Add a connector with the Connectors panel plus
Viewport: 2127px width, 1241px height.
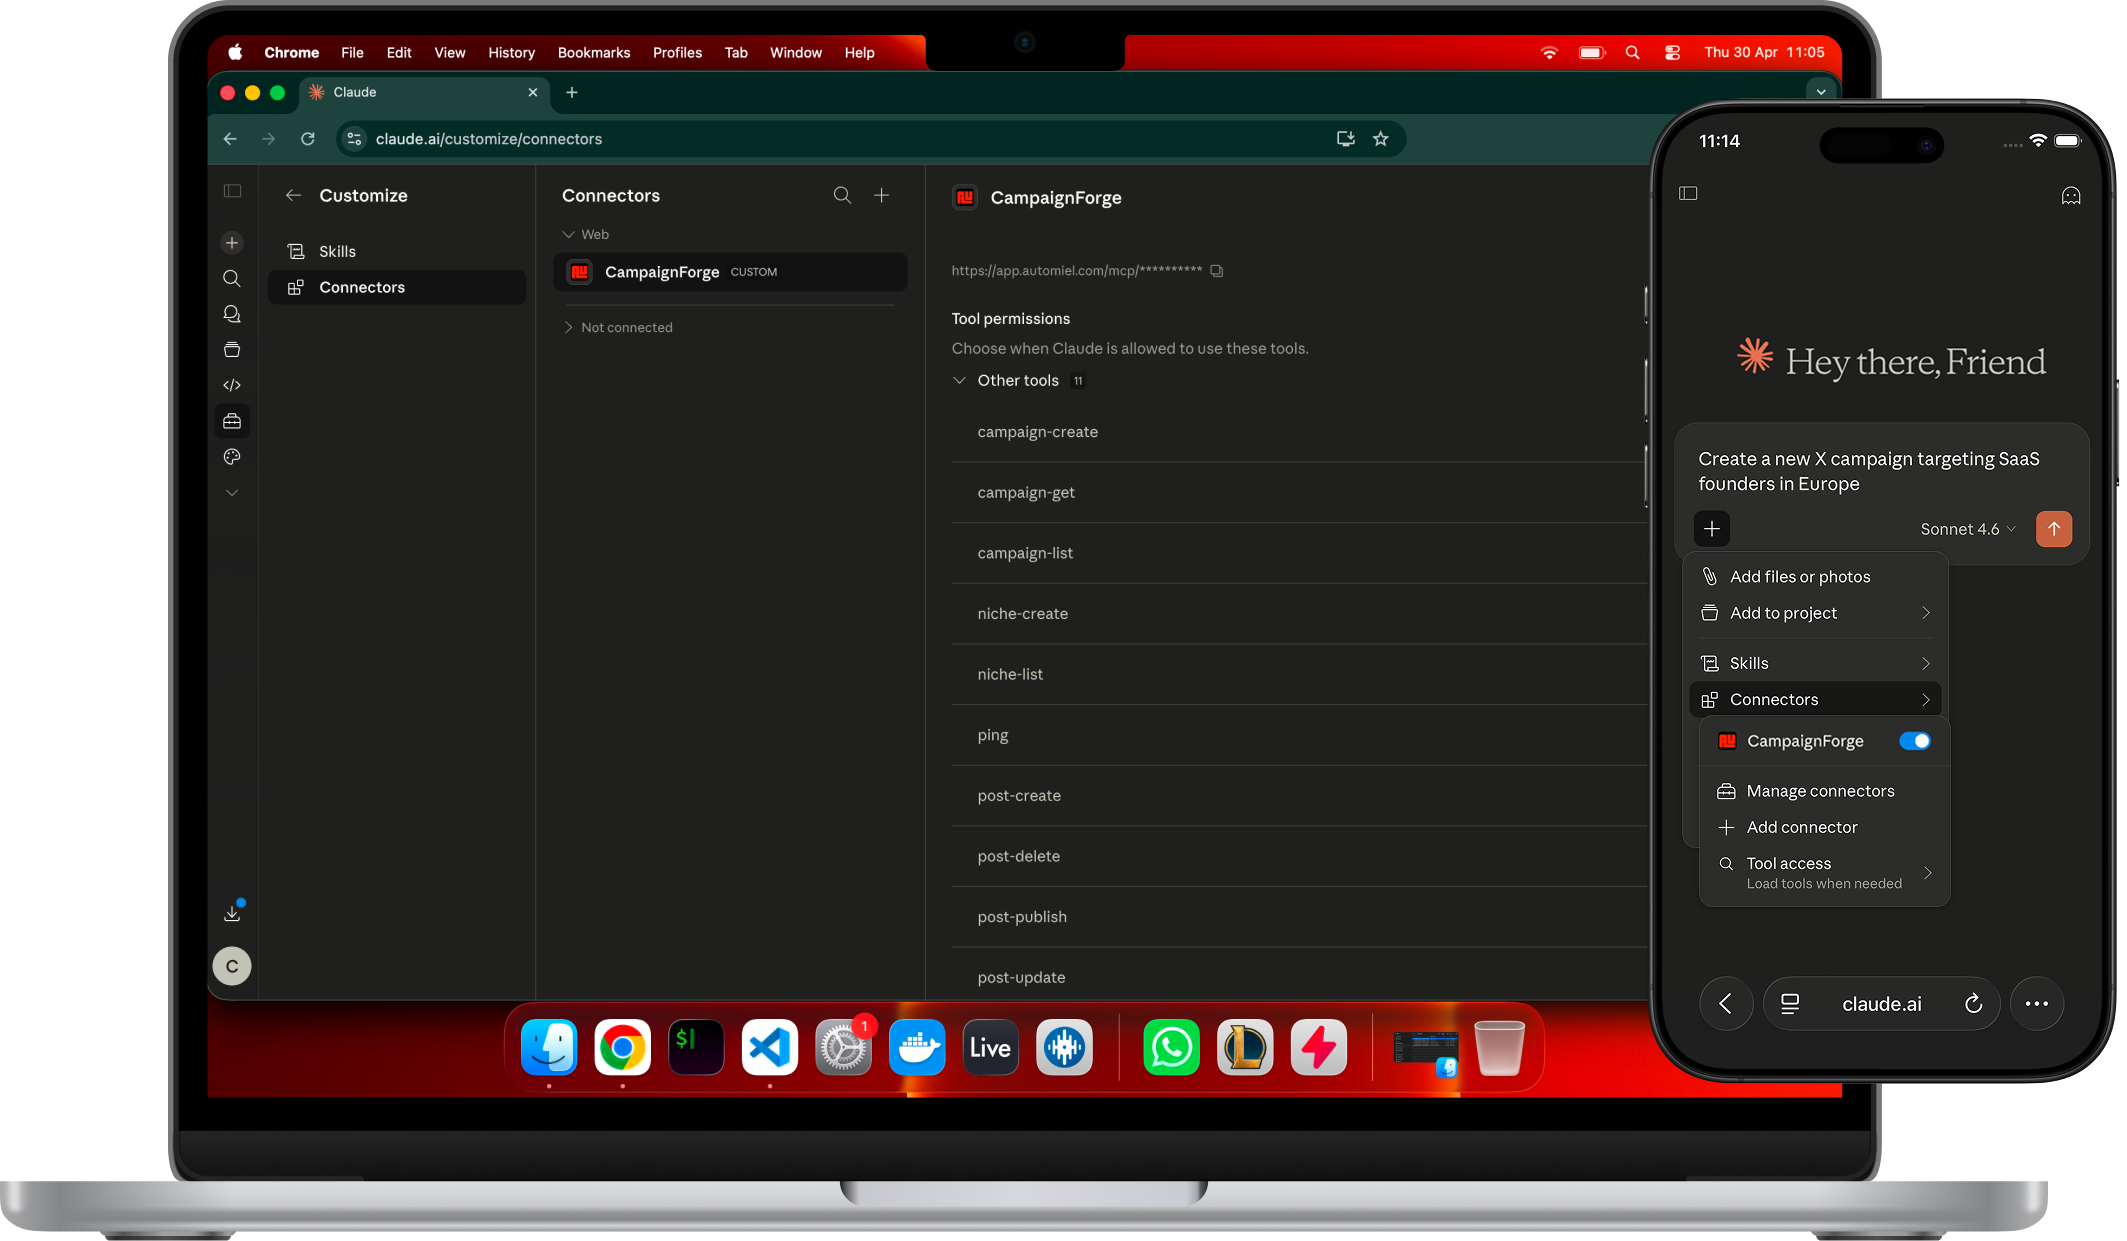[x=882, y=196]
